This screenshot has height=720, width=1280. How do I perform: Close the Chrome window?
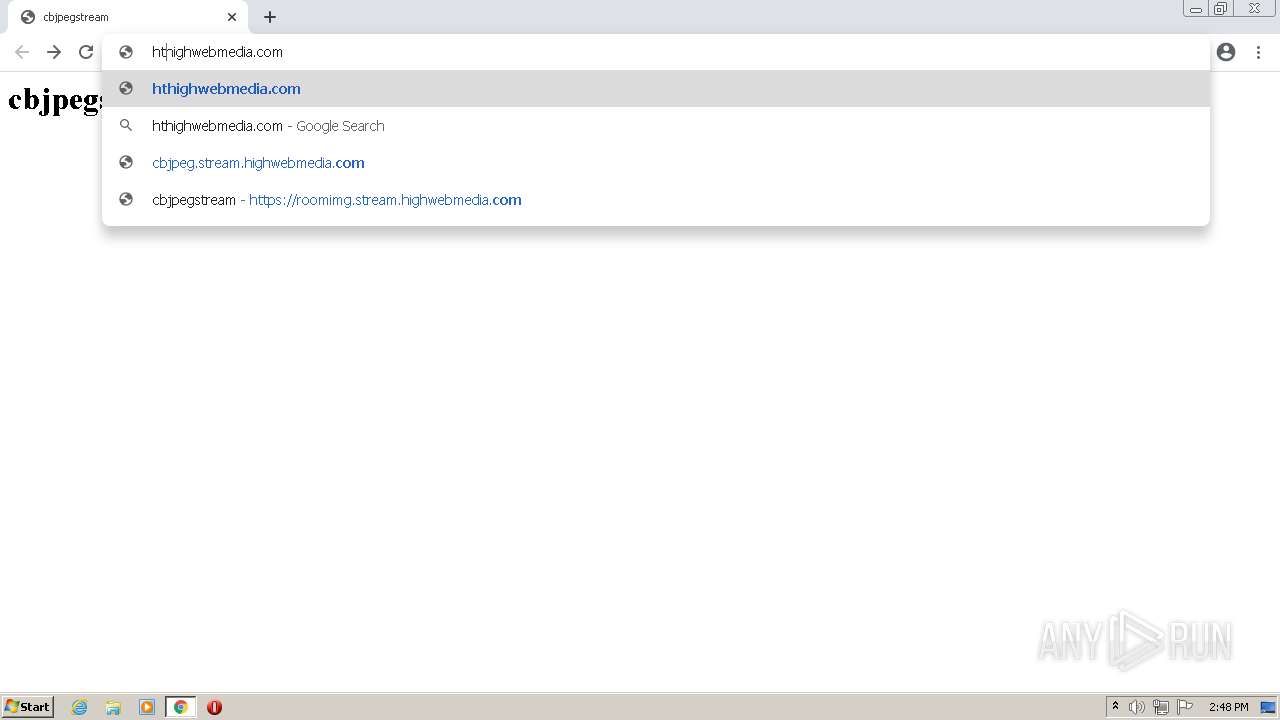tap(1254, 9)
